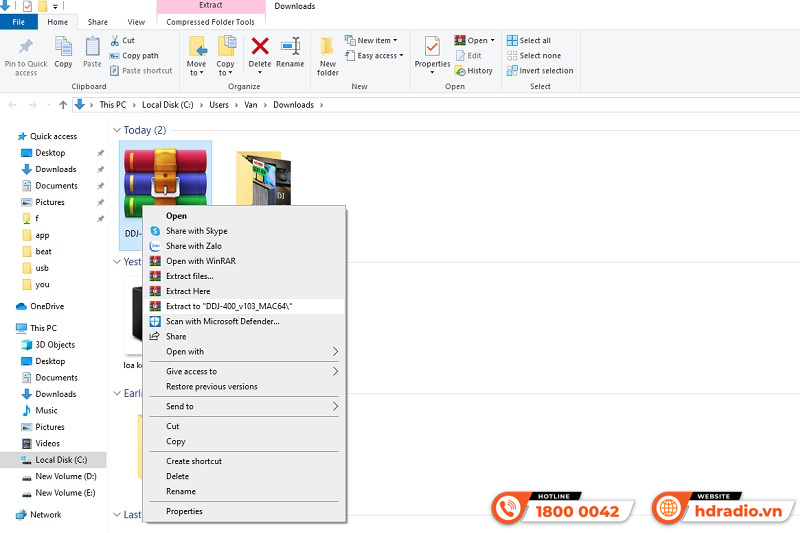Screen dimensions: 800x533
Task: Open the Share ribbon tab
Action: [x=98, y=21]
